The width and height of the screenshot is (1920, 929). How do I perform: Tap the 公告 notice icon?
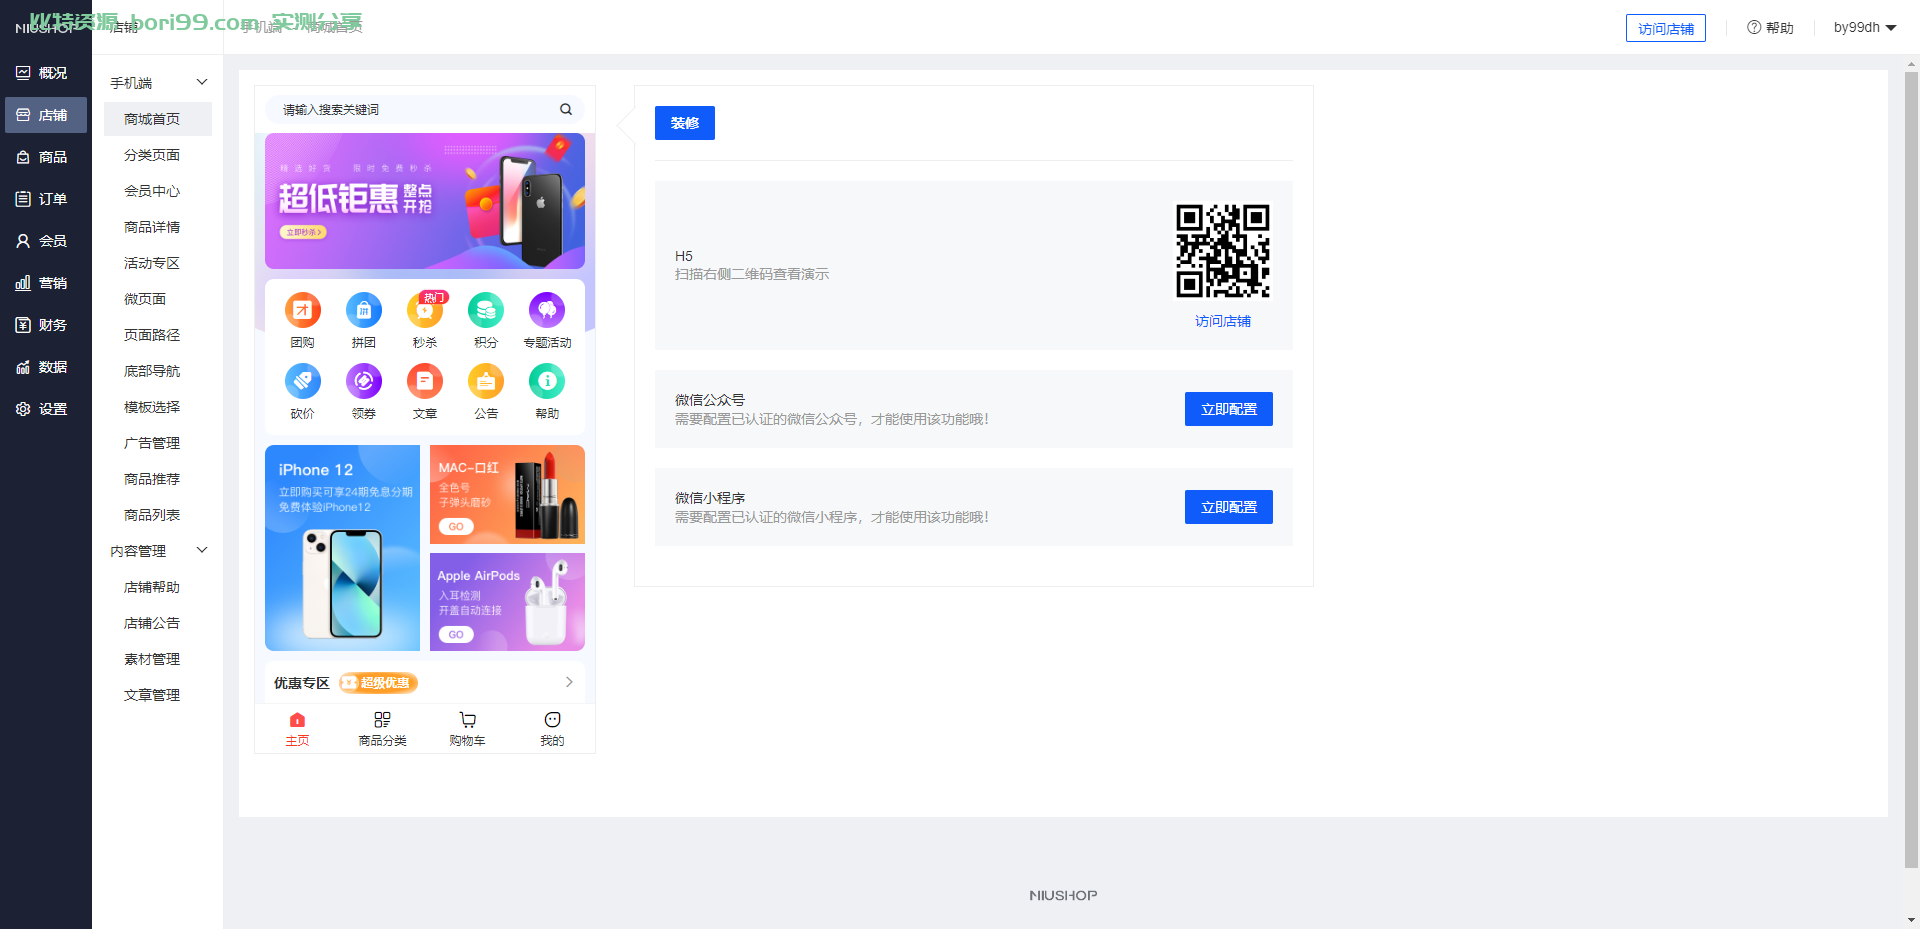click(486, 381)
